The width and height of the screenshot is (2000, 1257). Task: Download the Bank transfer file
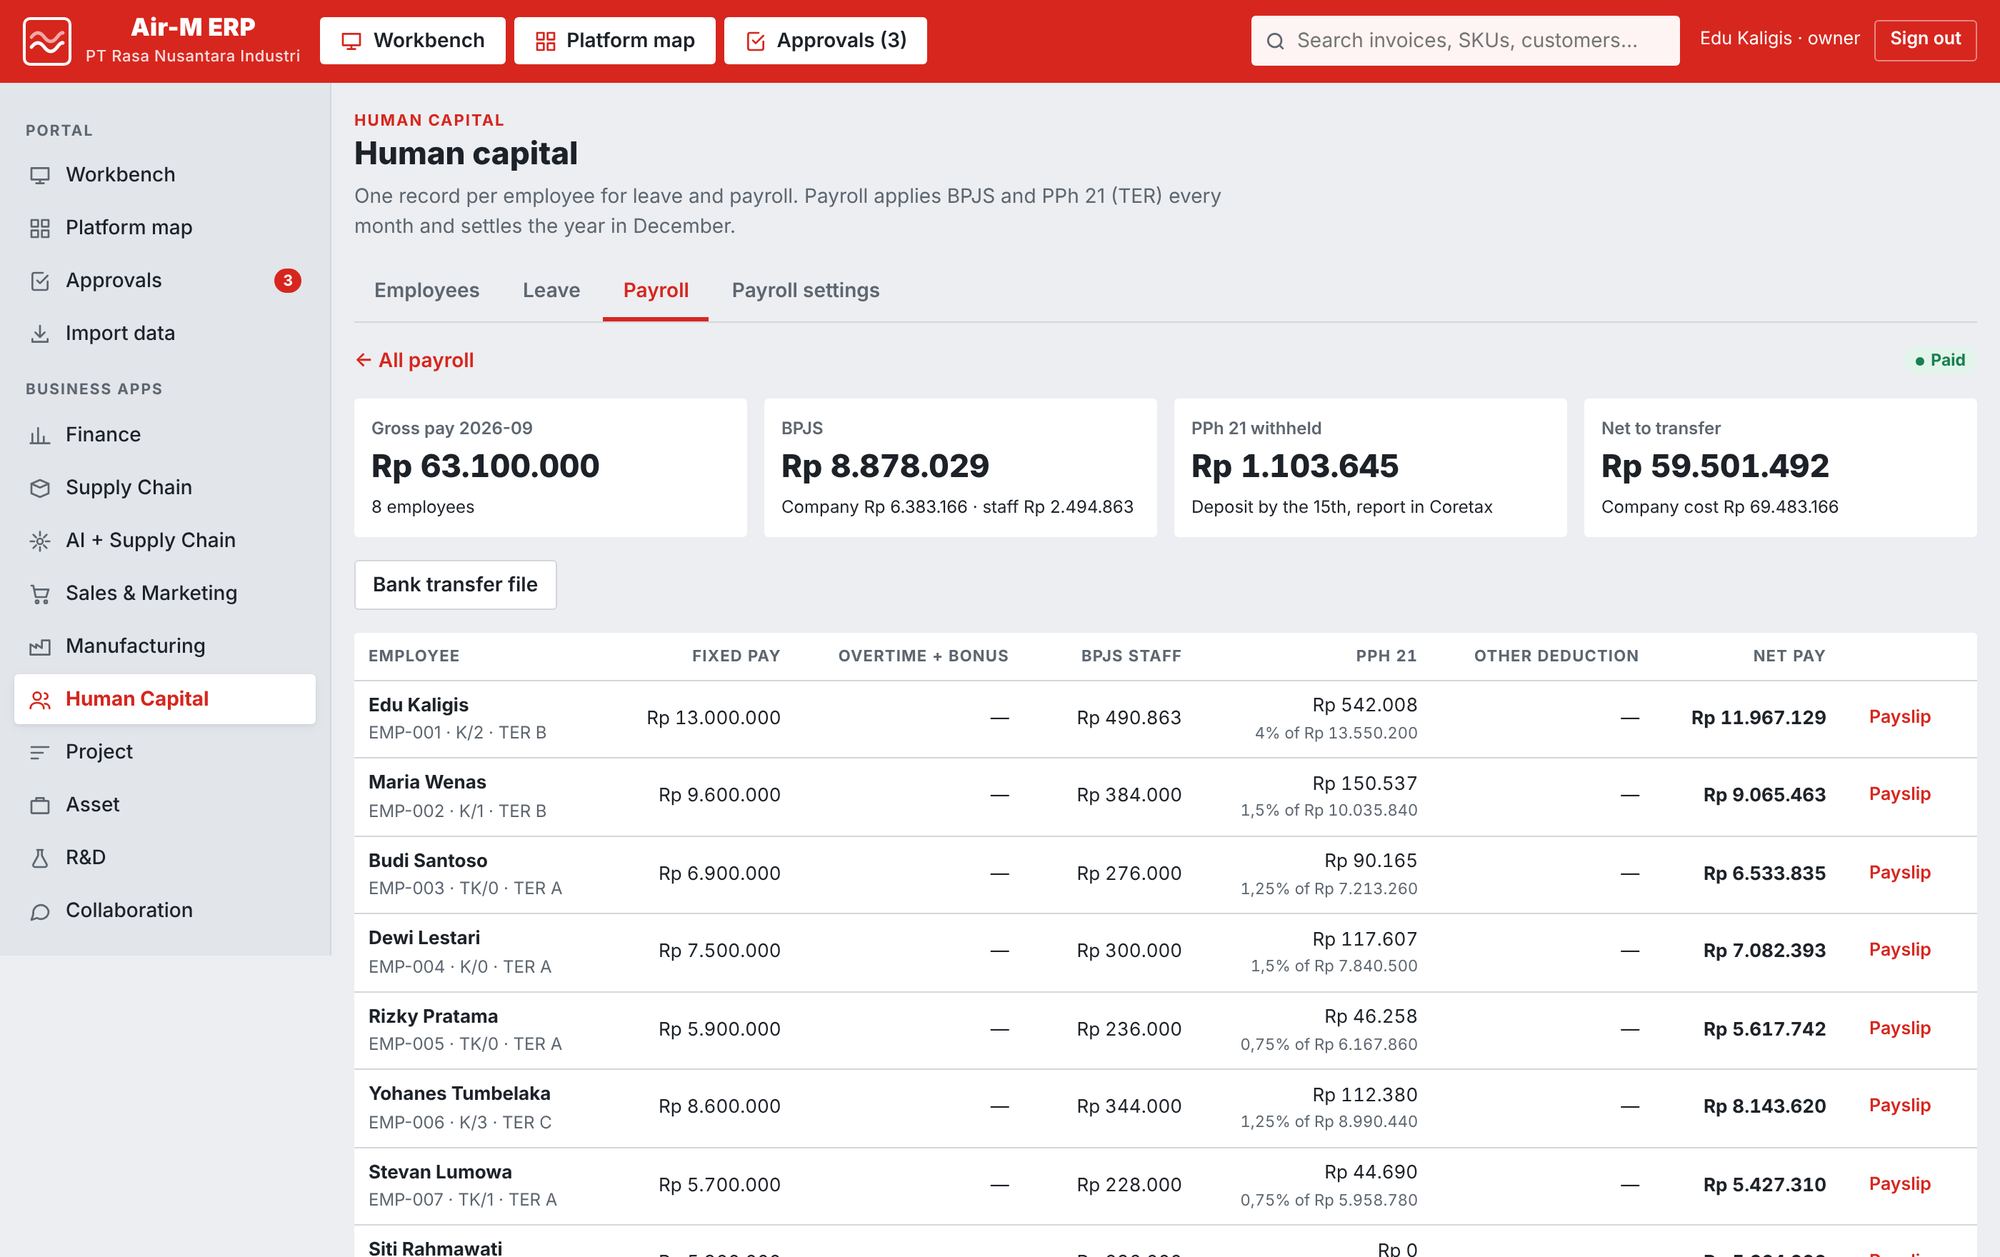455,585
